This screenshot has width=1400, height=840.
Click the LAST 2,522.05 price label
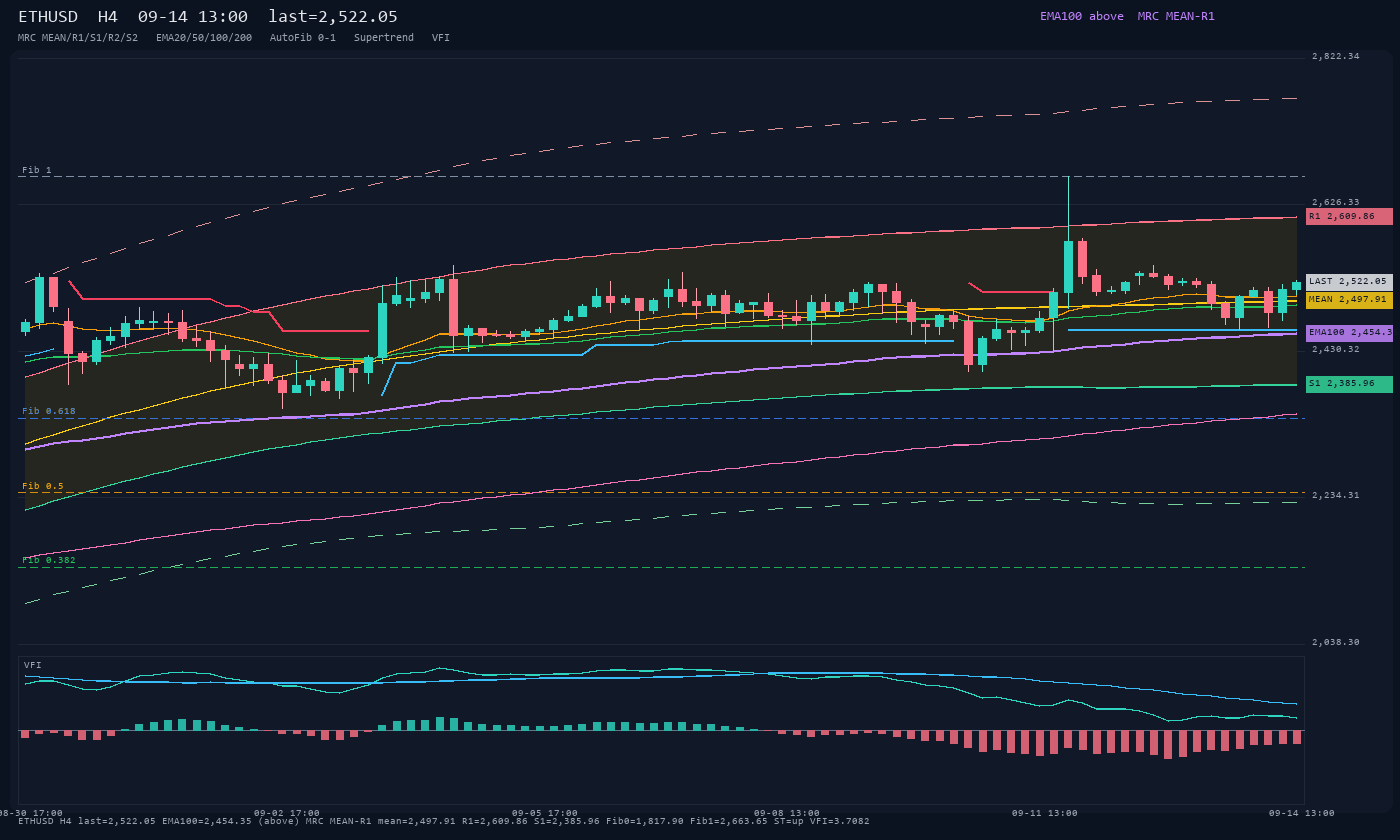[1349, 282]
